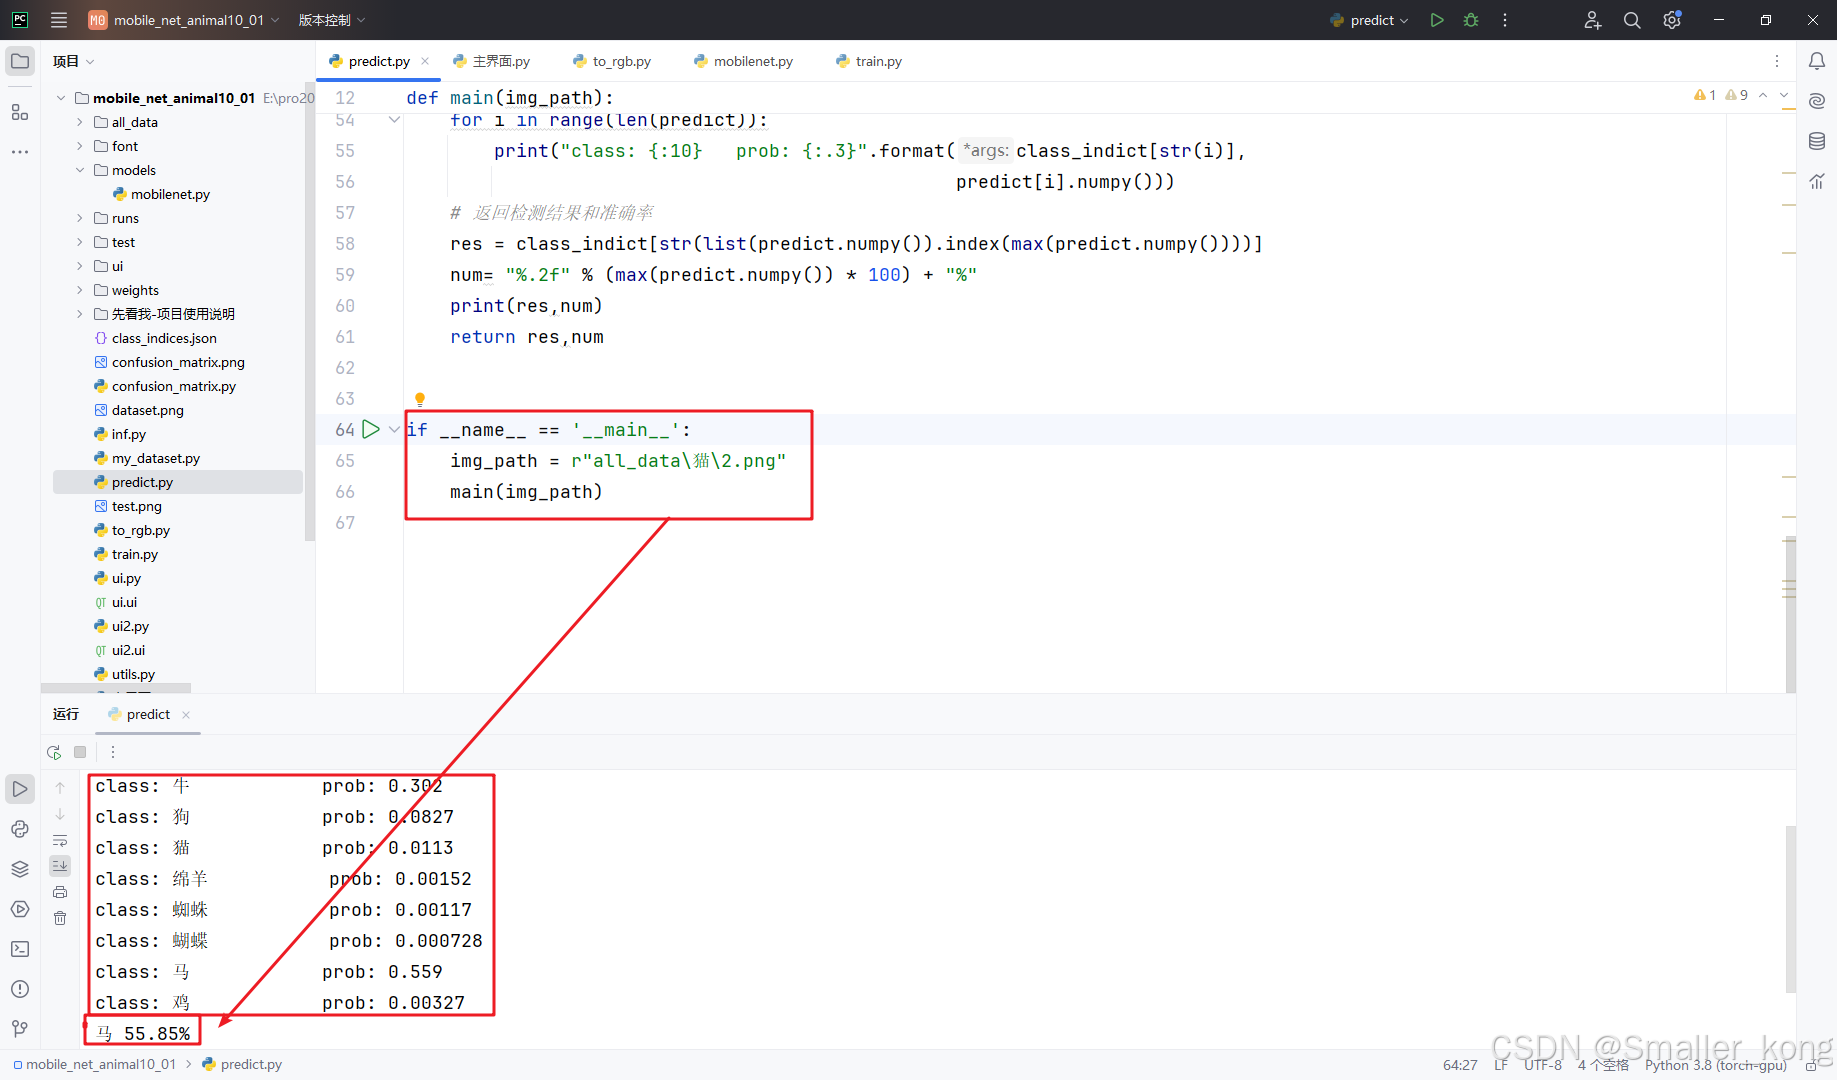Expand the runs folder

click(x=80, y=218)
